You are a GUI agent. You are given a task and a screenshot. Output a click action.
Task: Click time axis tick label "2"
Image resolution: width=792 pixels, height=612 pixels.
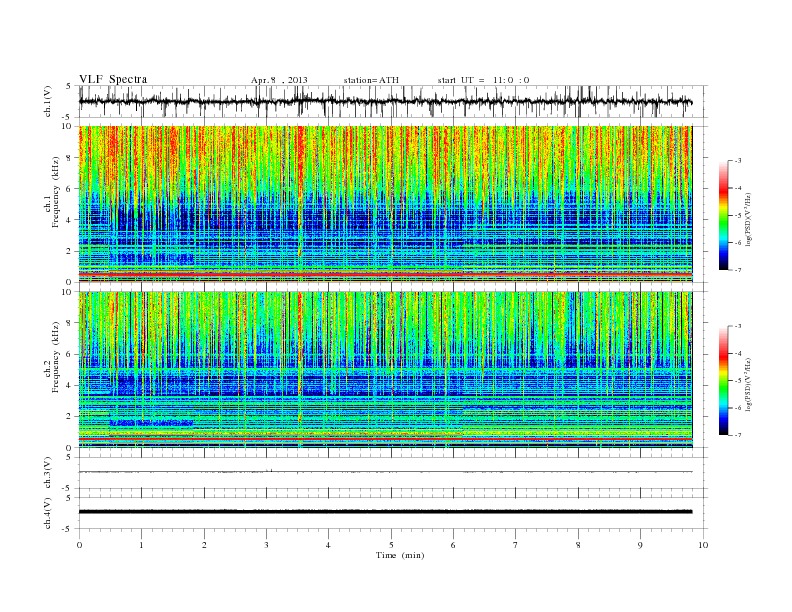pos(204,545)
